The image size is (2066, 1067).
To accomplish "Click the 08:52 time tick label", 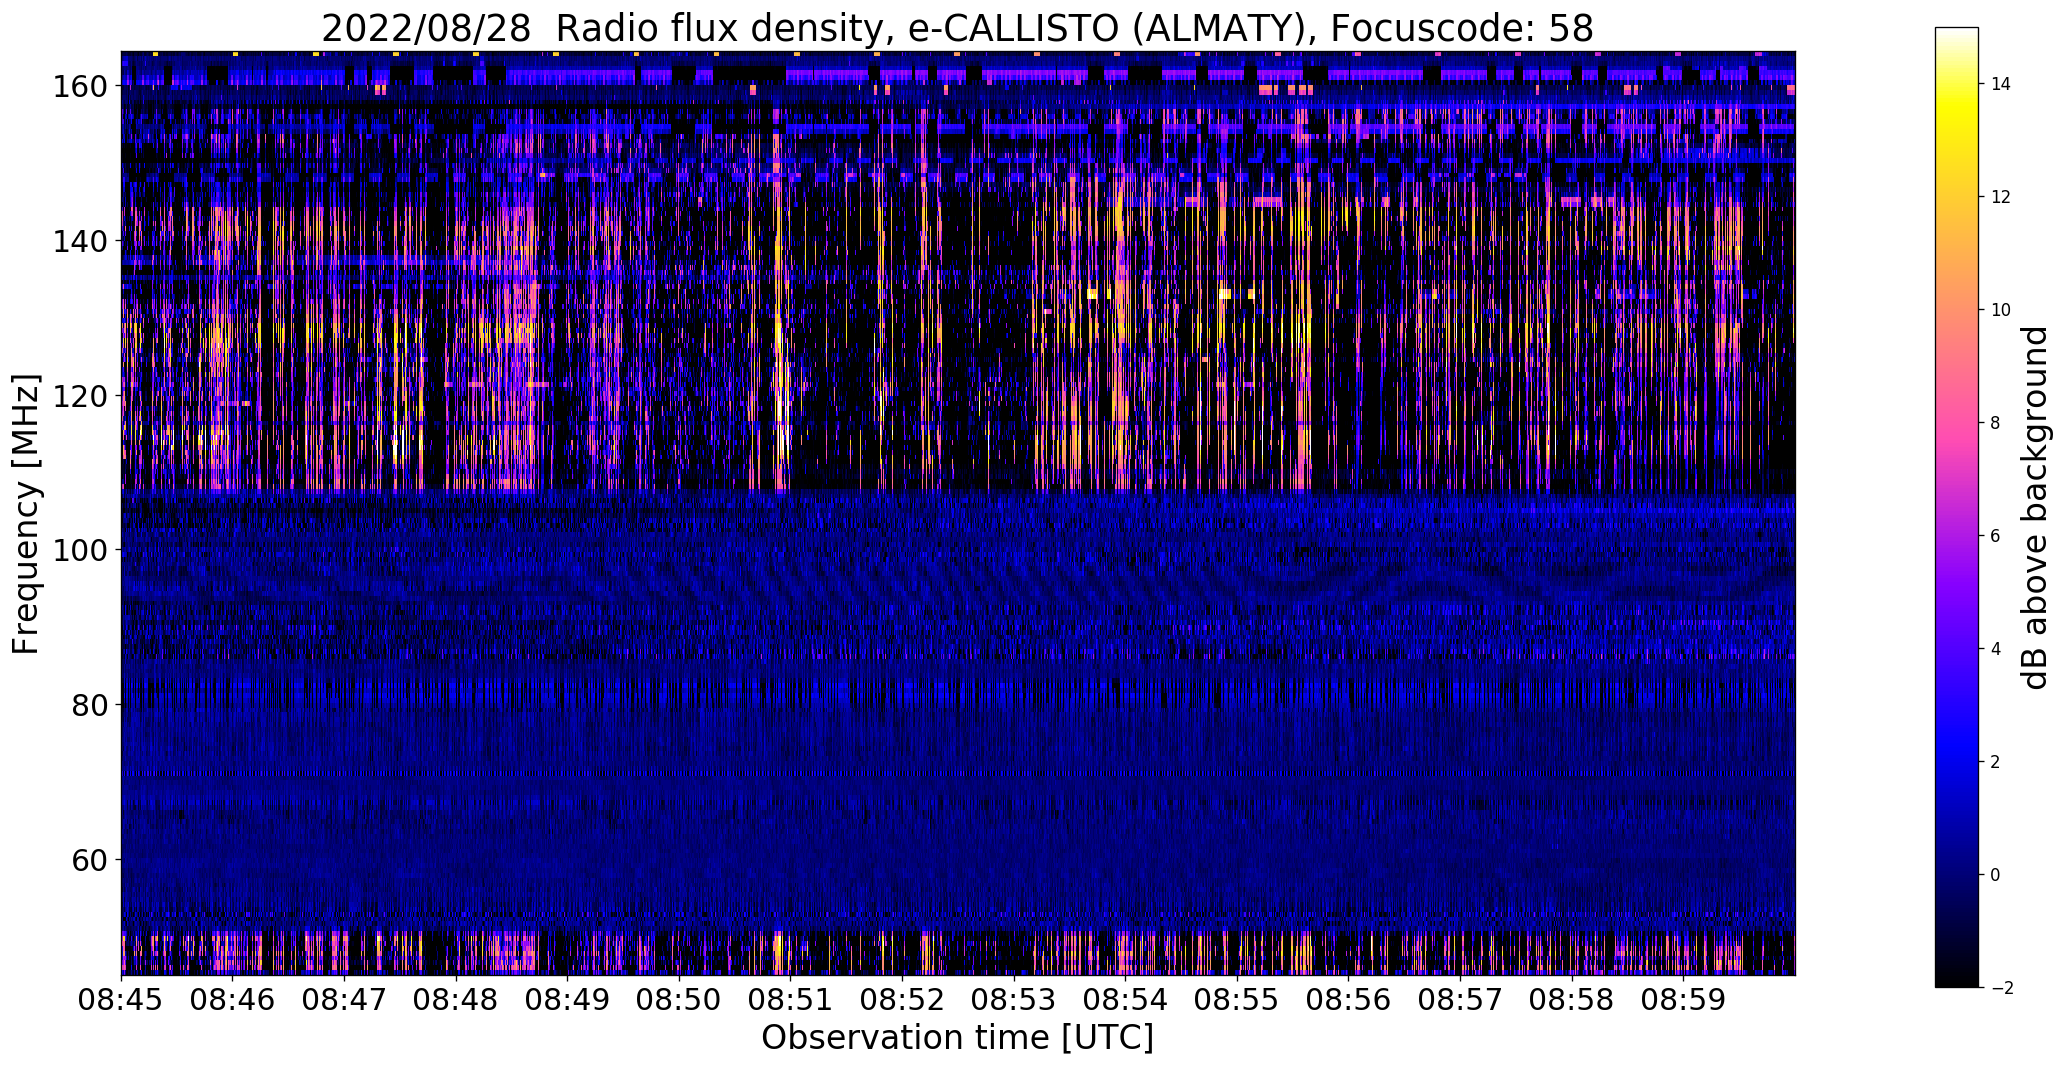I will (903, 999).
